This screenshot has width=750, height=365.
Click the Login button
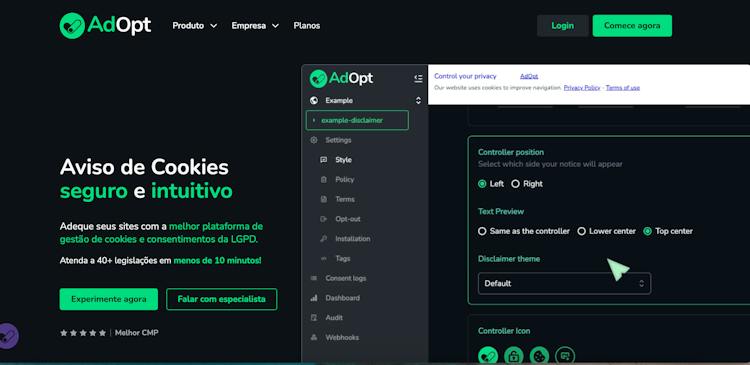point(562,26)
